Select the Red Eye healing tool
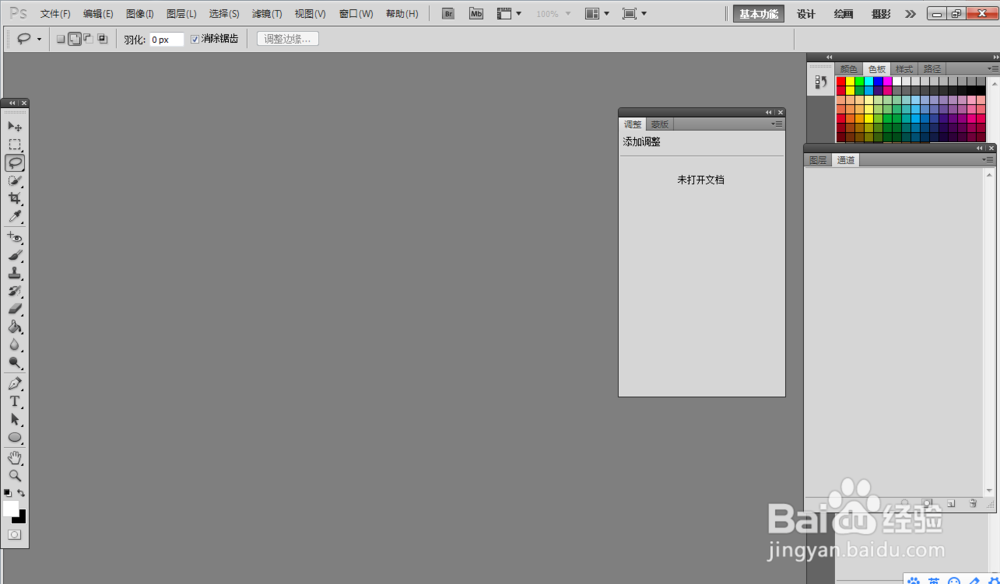 point(15,237)
